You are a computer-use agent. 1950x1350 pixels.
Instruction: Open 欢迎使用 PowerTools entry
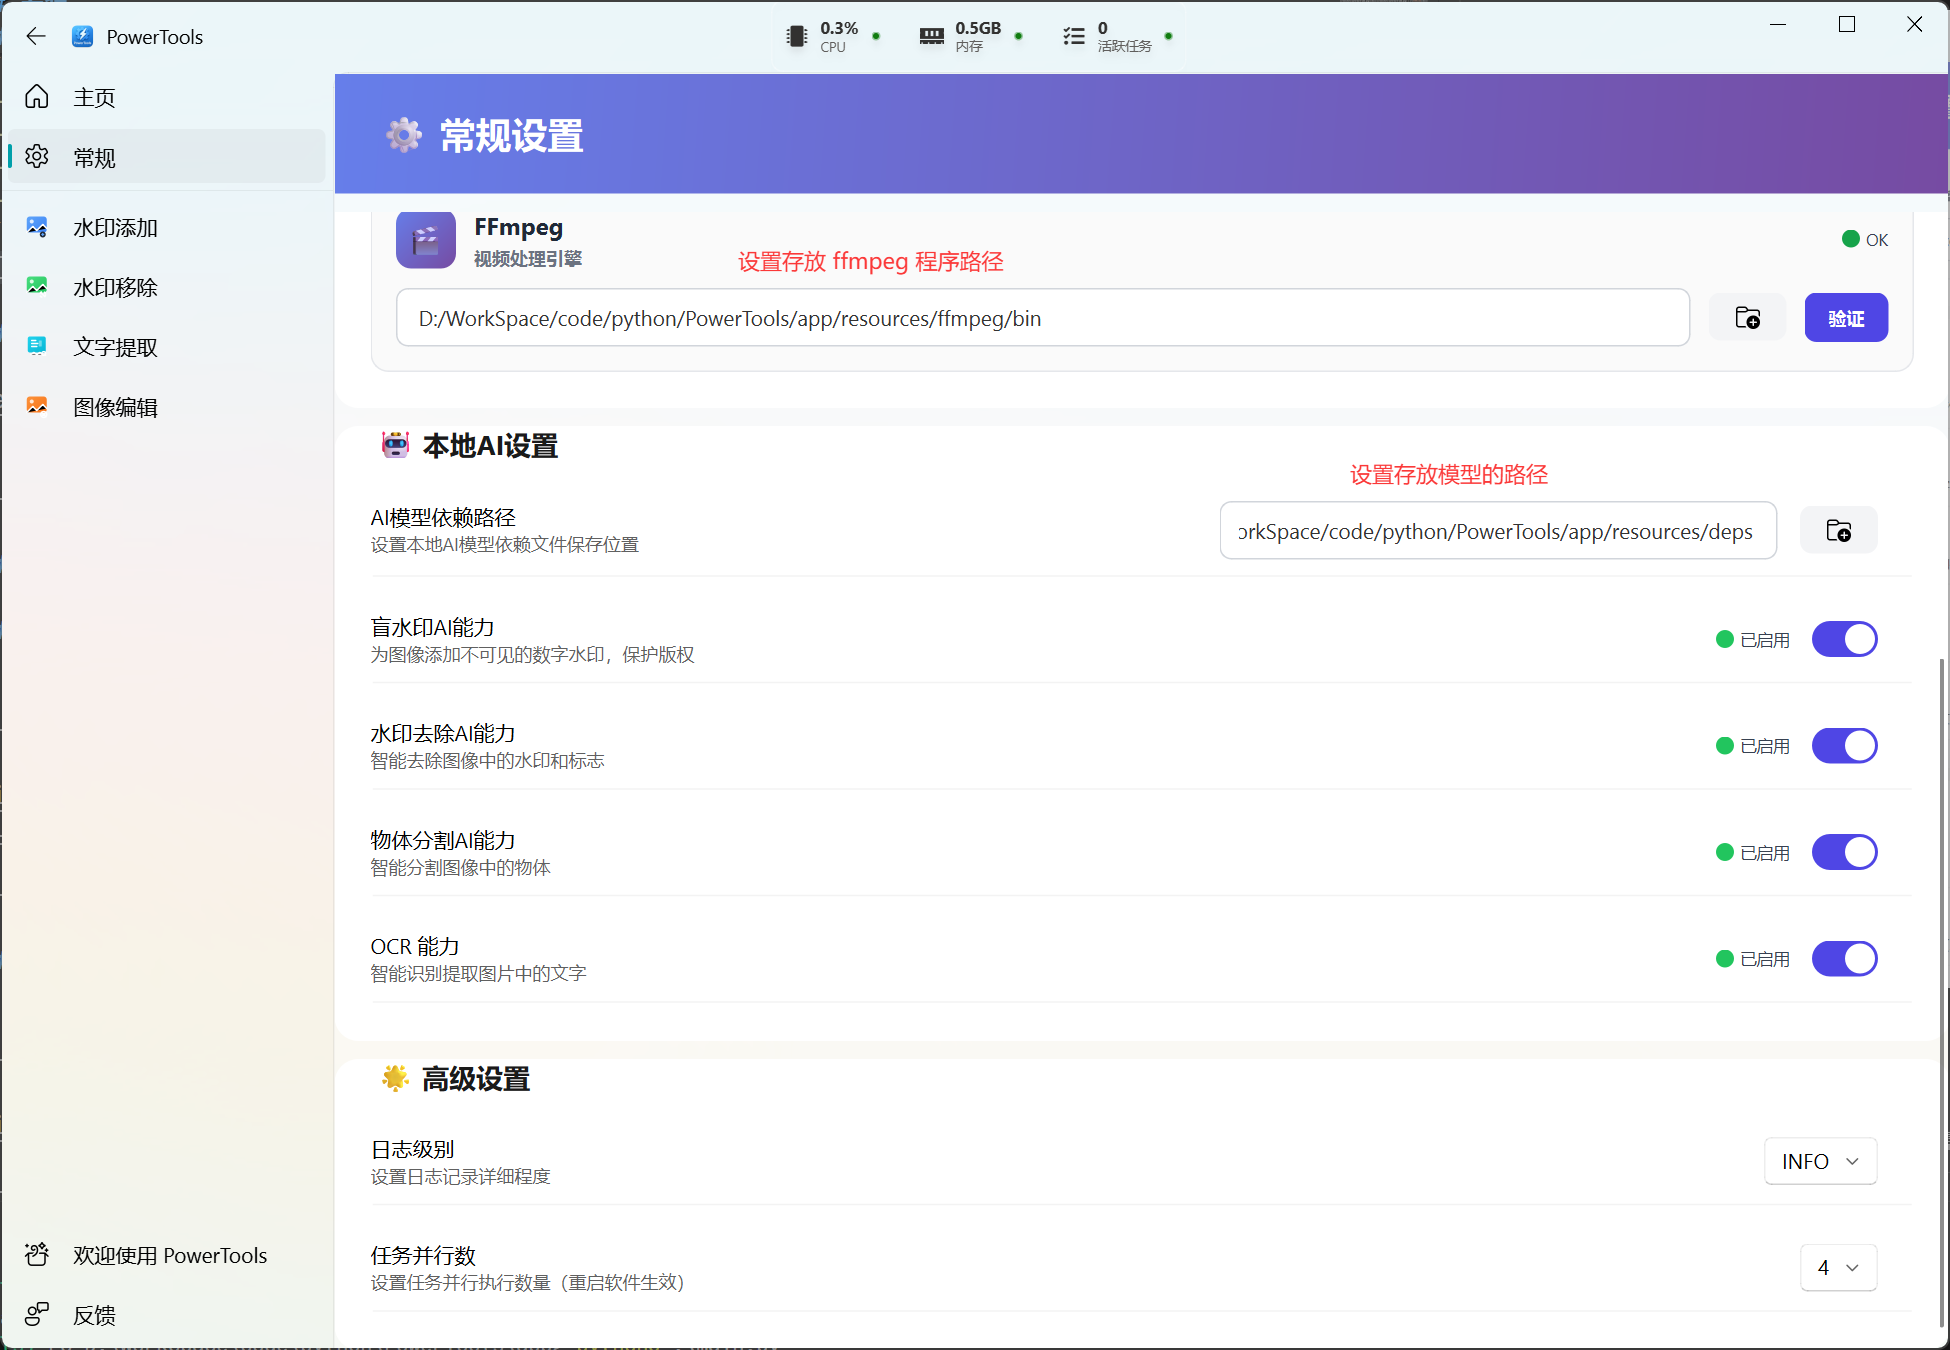166,1255
